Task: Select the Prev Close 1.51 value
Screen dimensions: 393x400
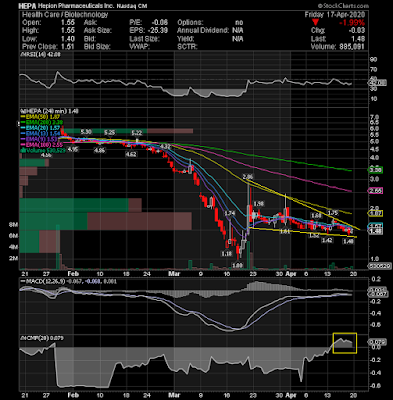Action: point(68,46)
